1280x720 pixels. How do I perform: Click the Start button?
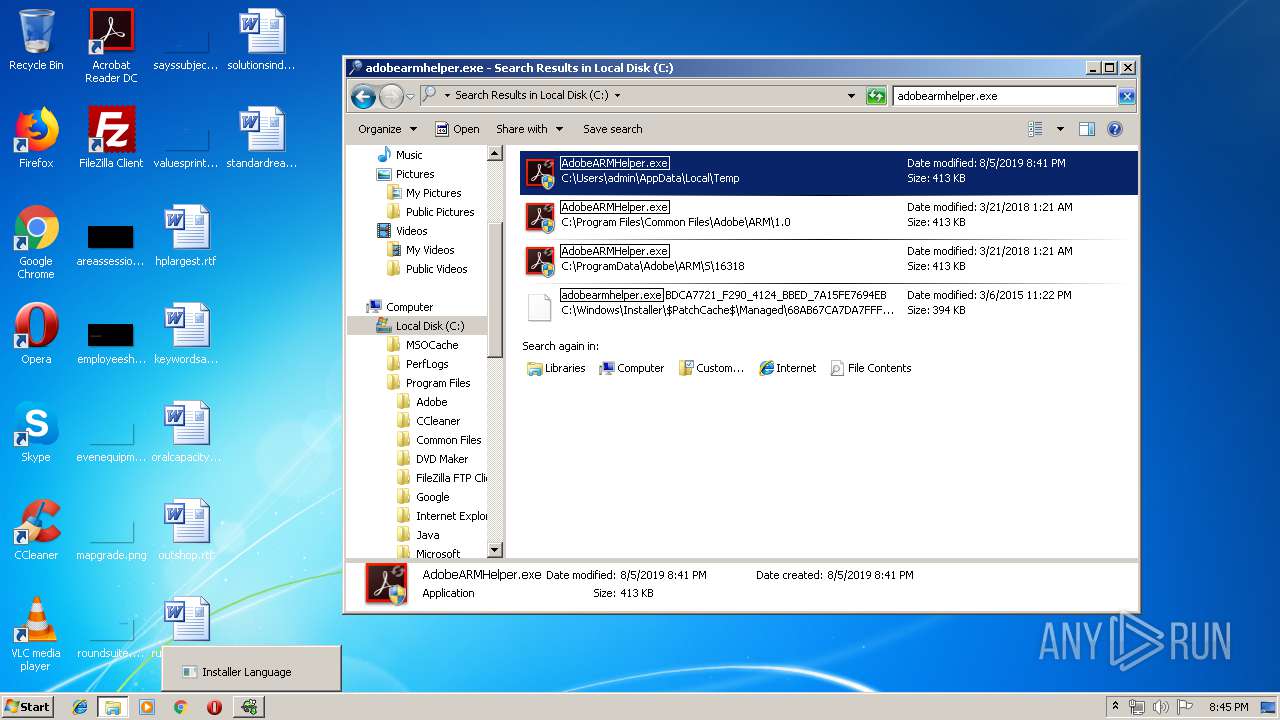(27, 706)
